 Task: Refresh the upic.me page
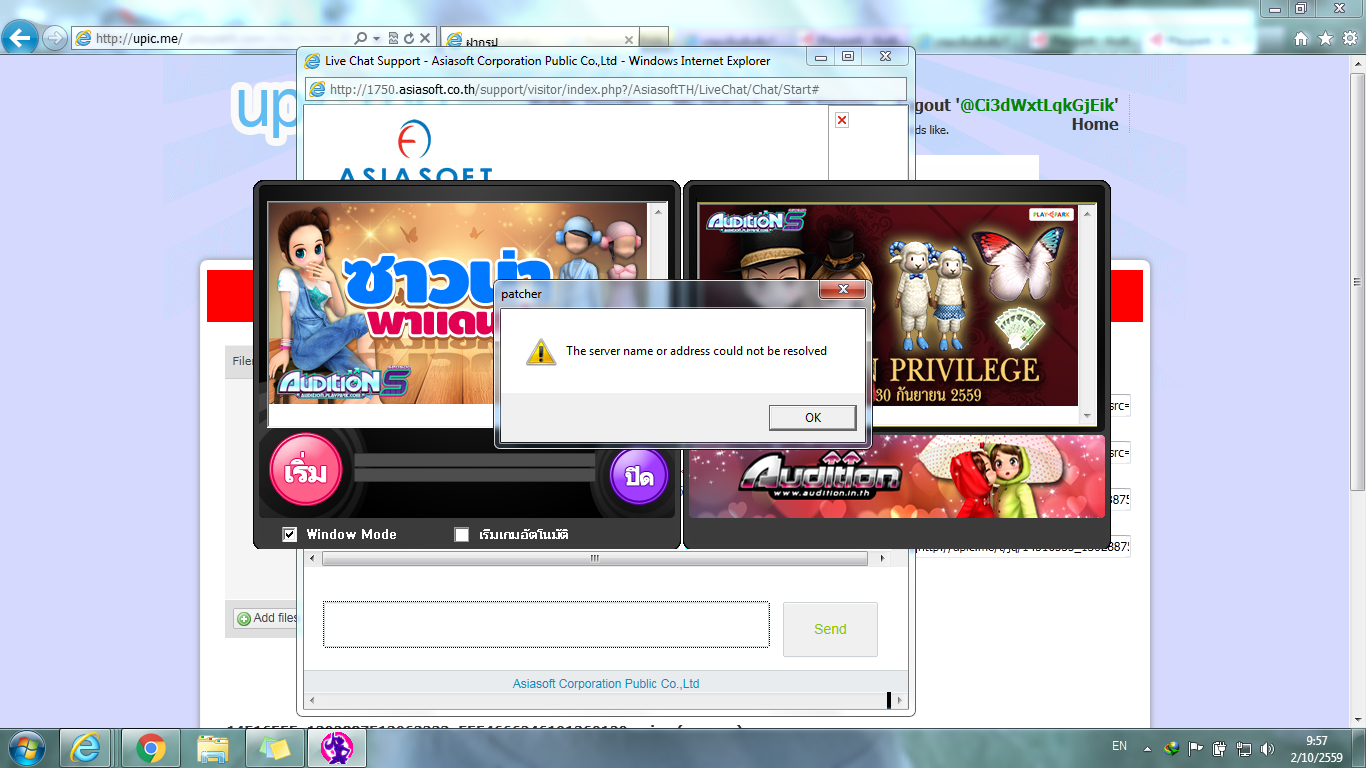click(409, 38)
